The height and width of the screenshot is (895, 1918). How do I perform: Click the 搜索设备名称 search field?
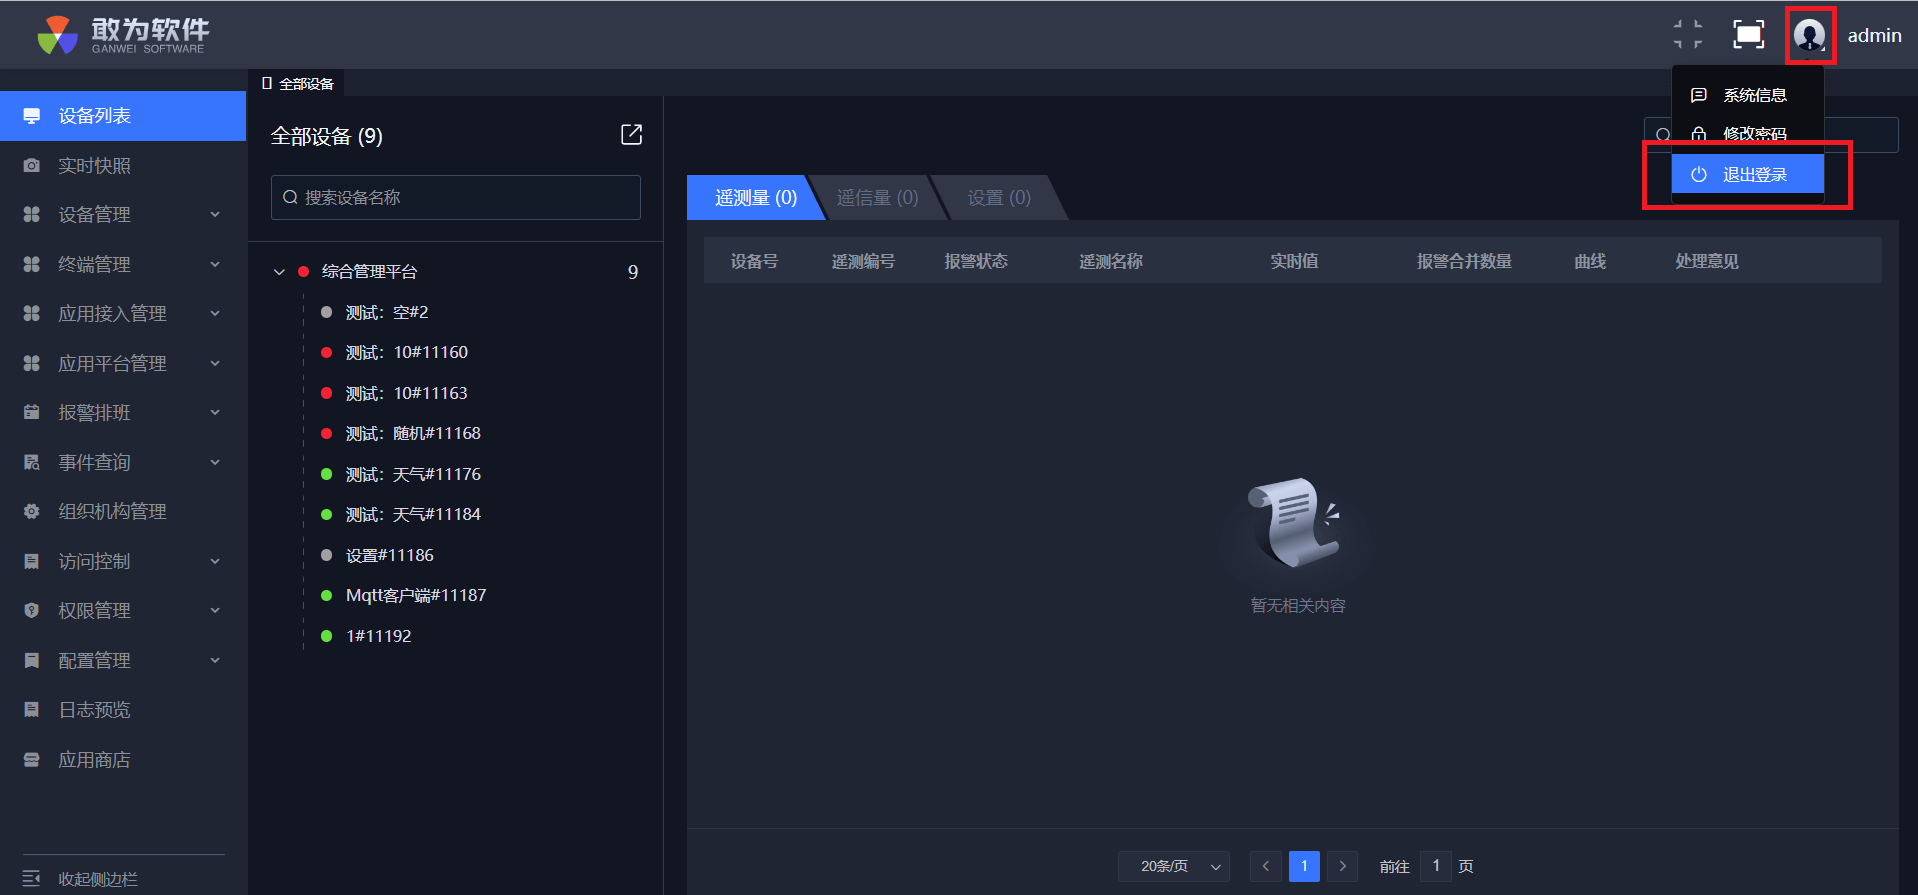456,198
